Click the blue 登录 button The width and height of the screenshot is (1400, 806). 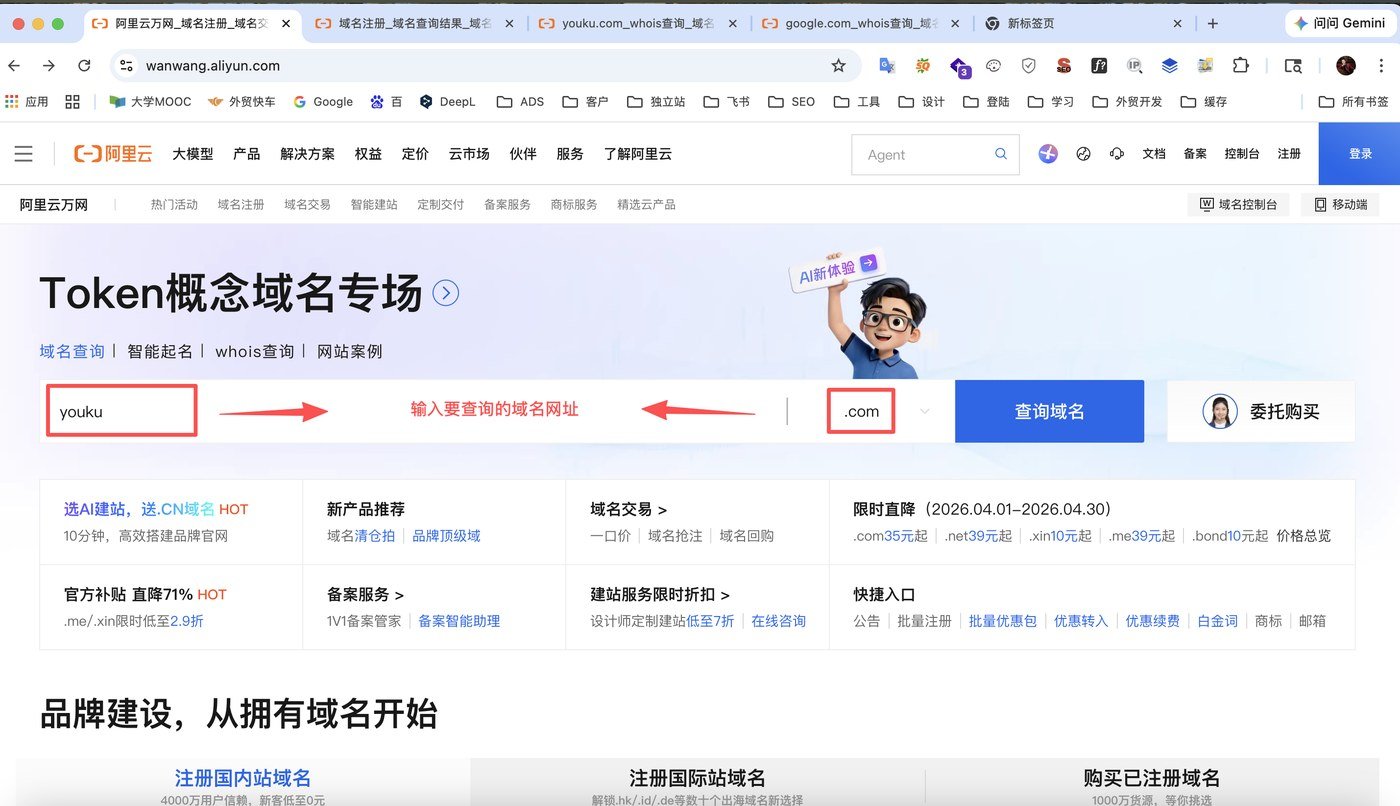pos(1359,154)
